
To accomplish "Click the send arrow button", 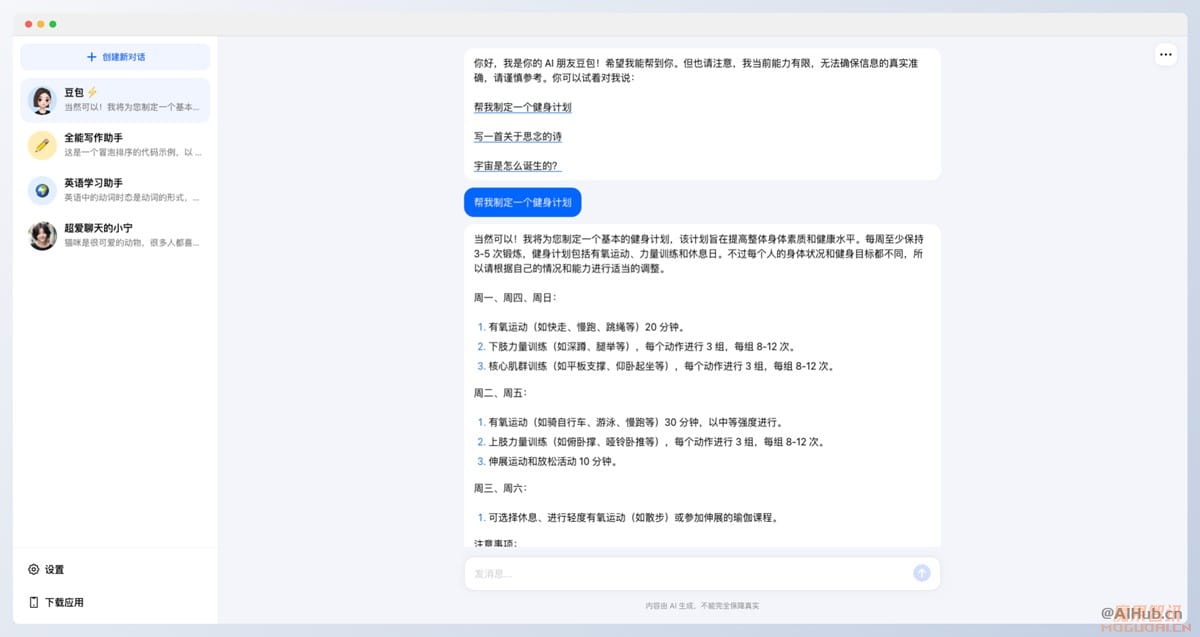I will point(922,573).
